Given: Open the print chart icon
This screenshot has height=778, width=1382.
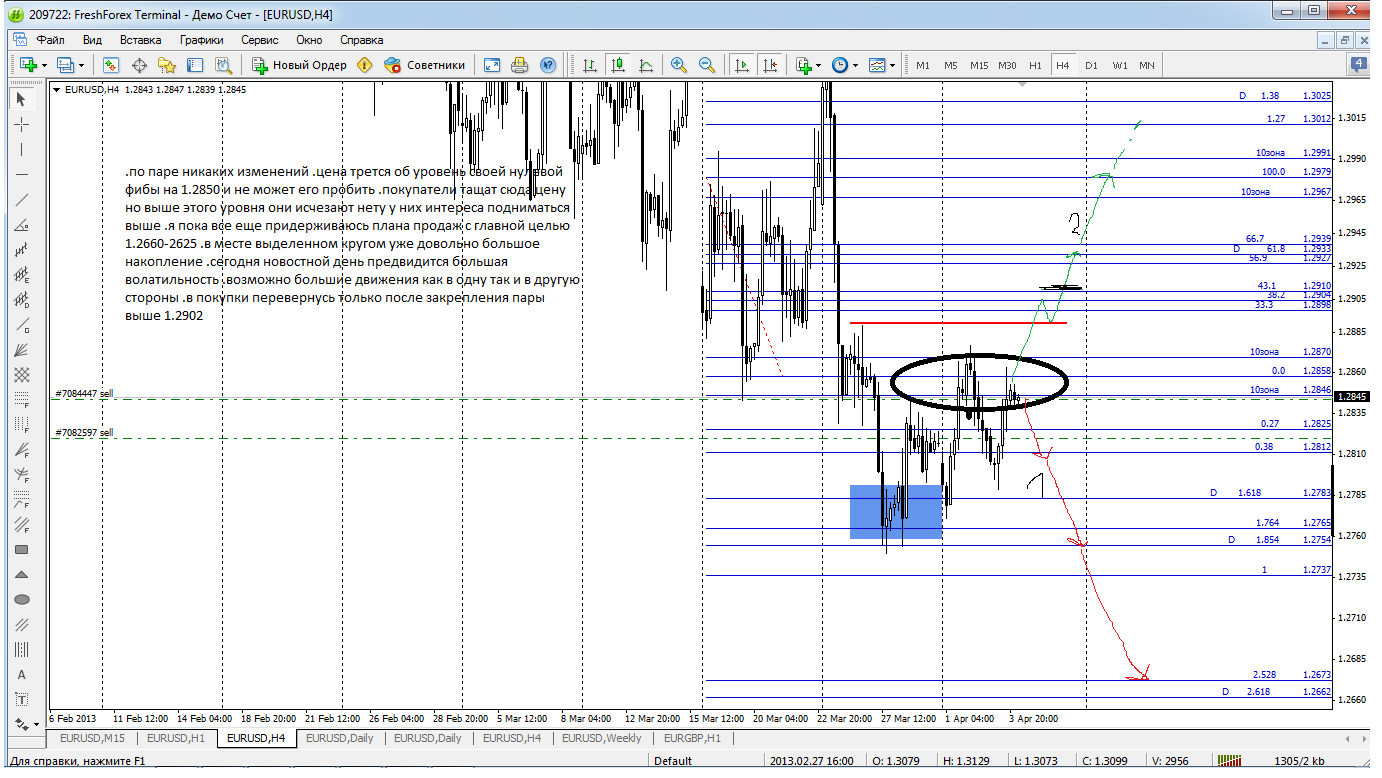Looking at the screenshot, I should pyautogui.click(x=519, y=65).
